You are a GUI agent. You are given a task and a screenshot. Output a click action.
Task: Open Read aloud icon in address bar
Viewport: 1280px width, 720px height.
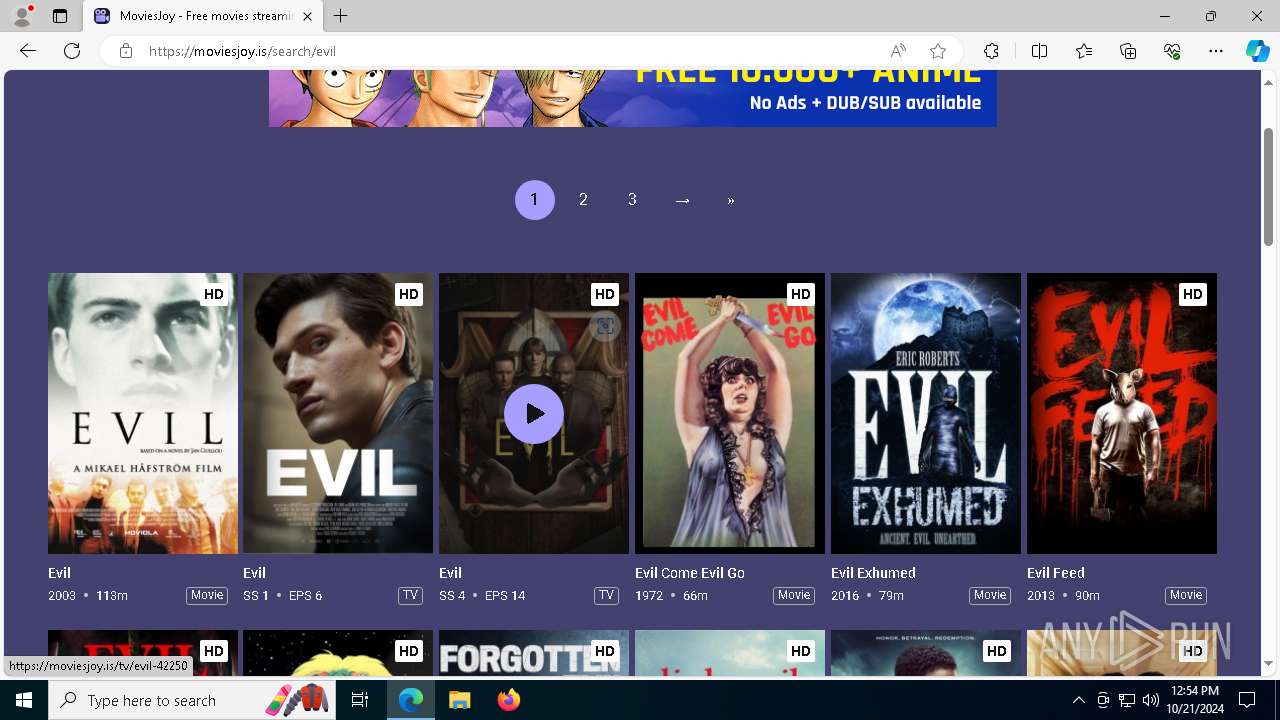tap(898, 51)
